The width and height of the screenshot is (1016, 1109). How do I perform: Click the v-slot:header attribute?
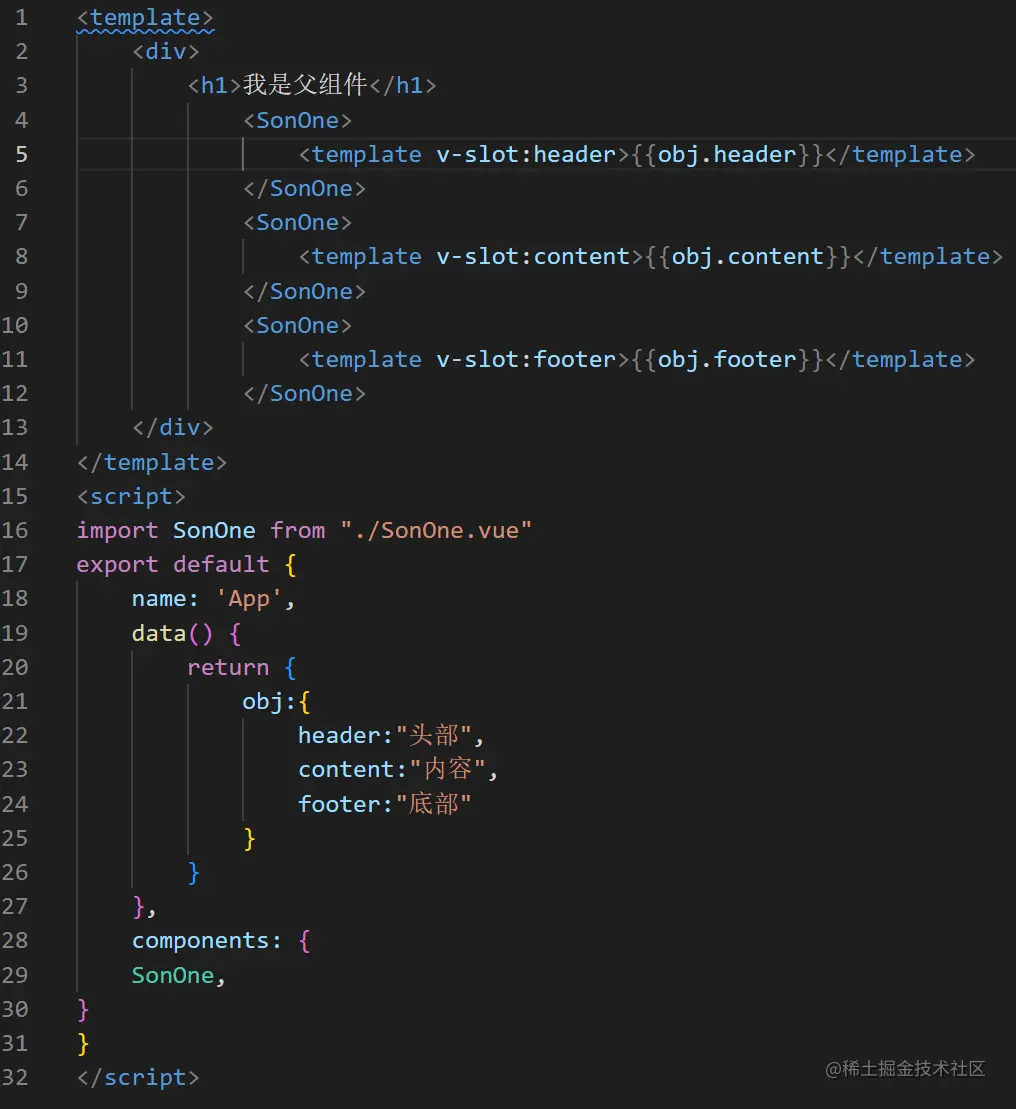tap(526, 154)
